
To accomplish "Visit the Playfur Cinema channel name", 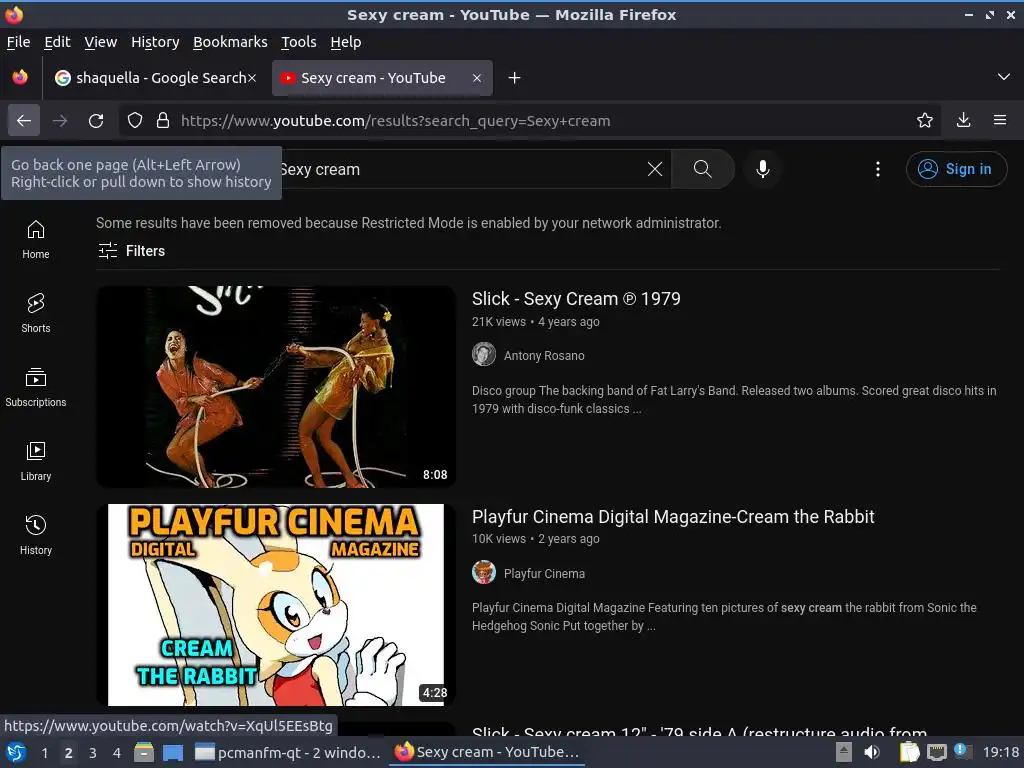I will point(544,574).
